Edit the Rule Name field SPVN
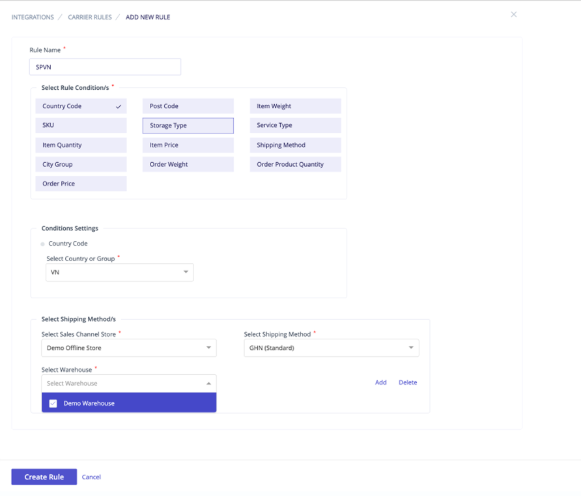This screenshot has height=497, width=581. pyautogui.click(x=105, y=67)
